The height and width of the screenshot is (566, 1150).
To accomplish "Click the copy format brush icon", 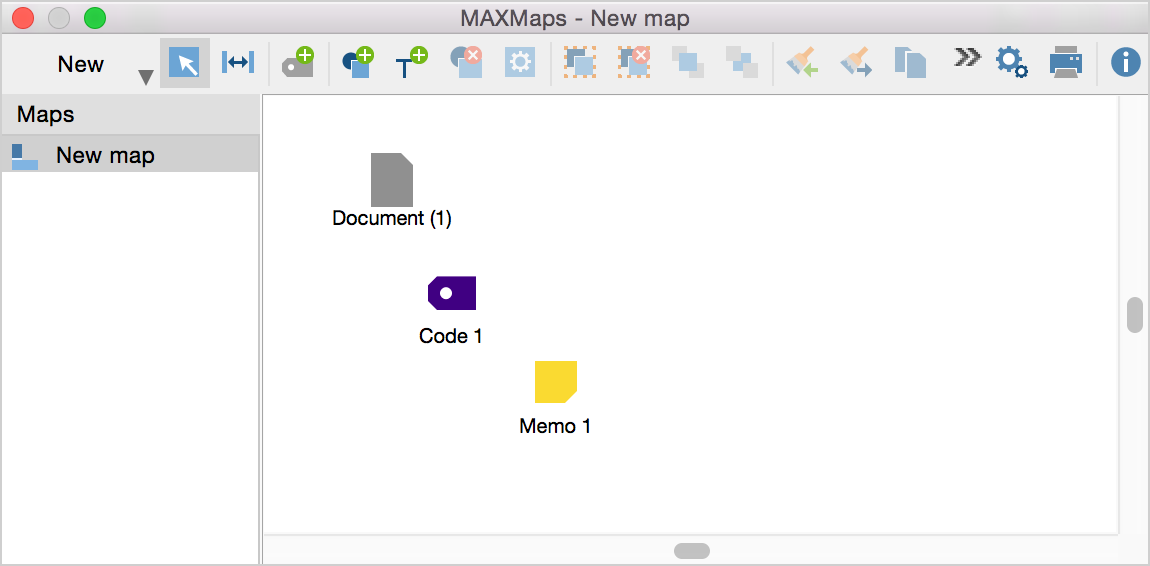I will (x=802, y=63).
